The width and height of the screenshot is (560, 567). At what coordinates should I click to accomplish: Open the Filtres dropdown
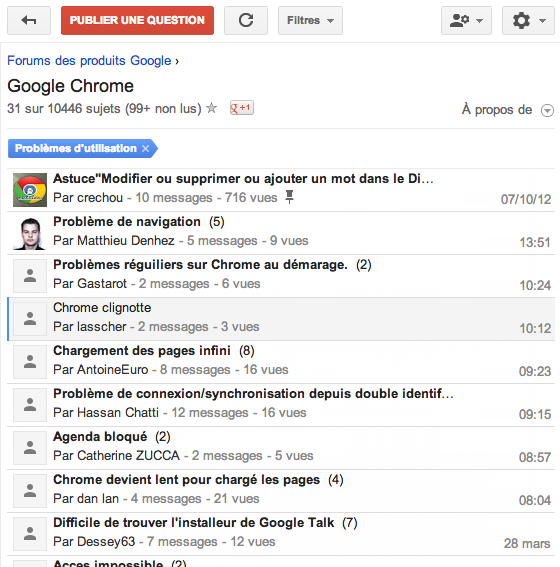pos(310,20)
